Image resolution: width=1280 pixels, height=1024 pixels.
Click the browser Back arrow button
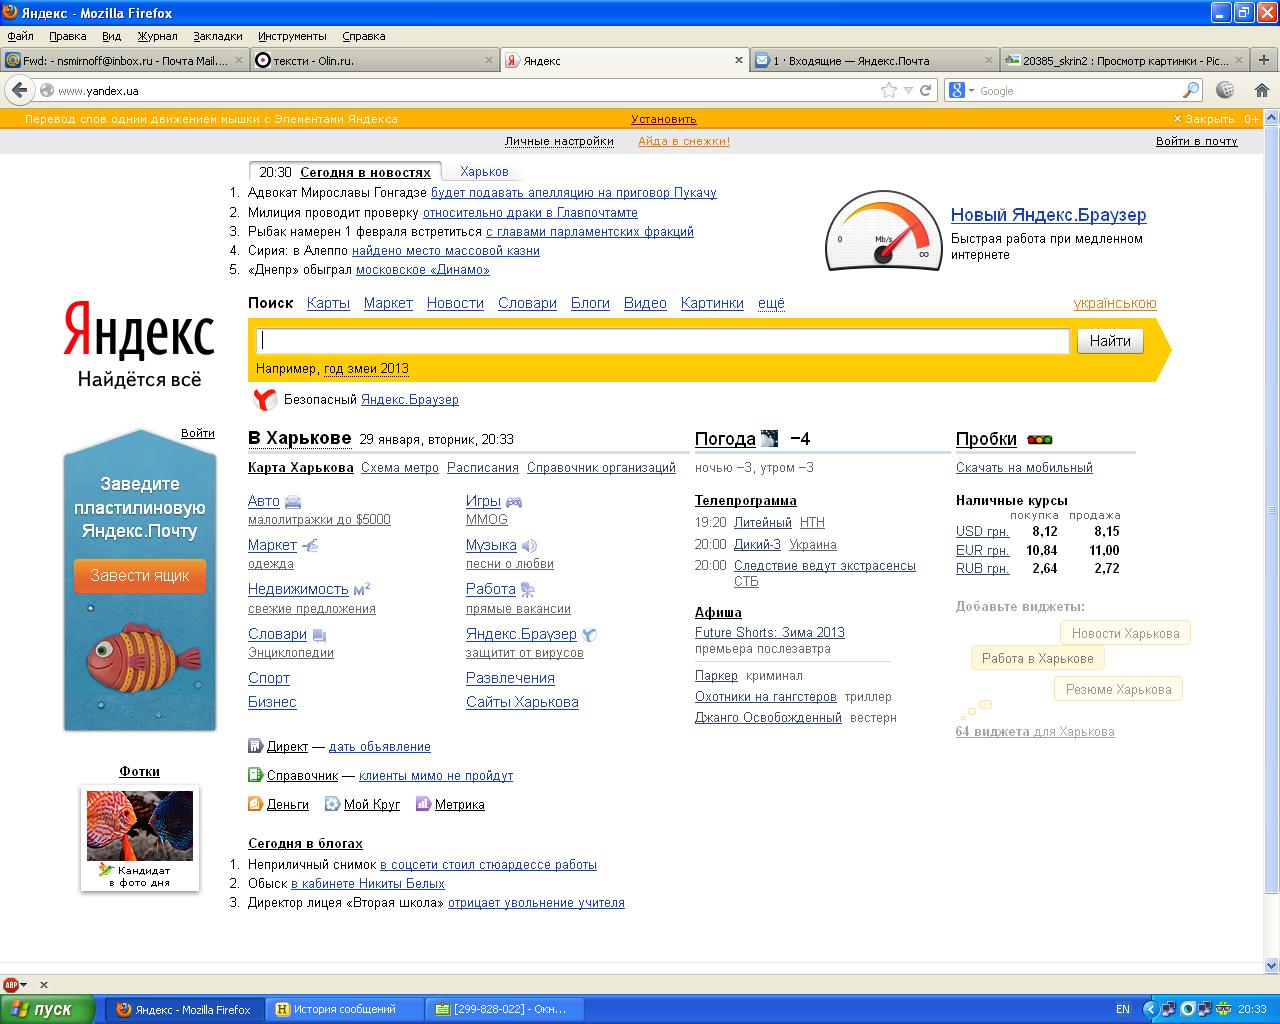point(18,90)
